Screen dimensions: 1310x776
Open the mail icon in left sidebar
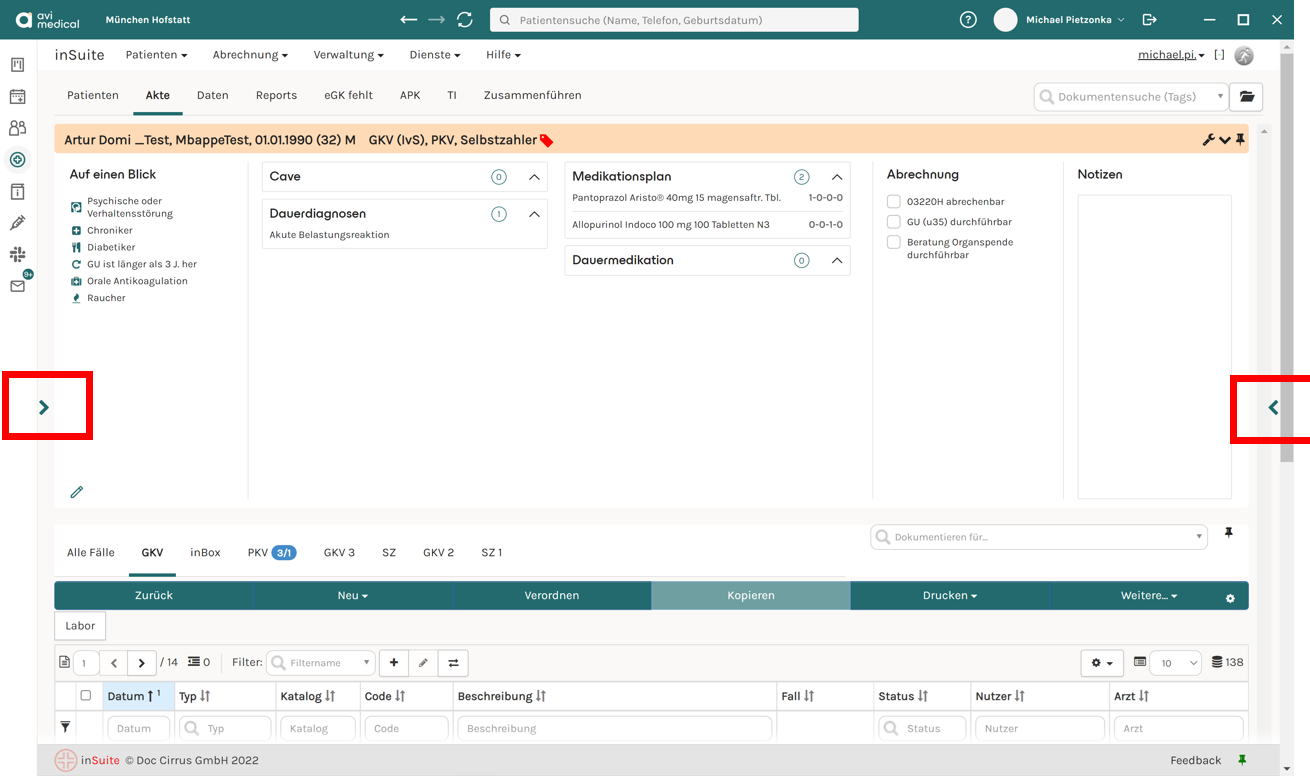click(17, 286)
